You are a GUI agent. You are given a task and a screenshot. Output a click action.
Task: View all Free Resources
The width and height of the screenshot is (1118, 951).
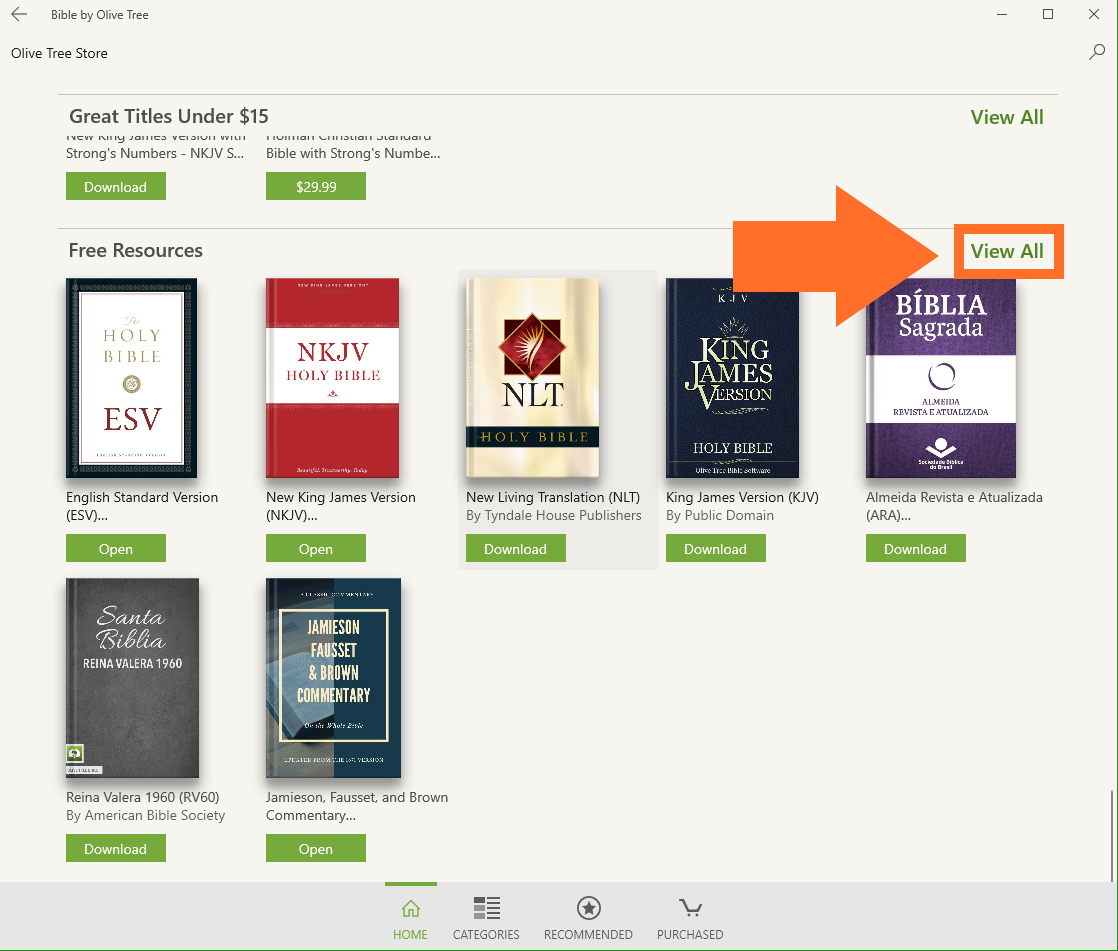tap(1007, 251)
